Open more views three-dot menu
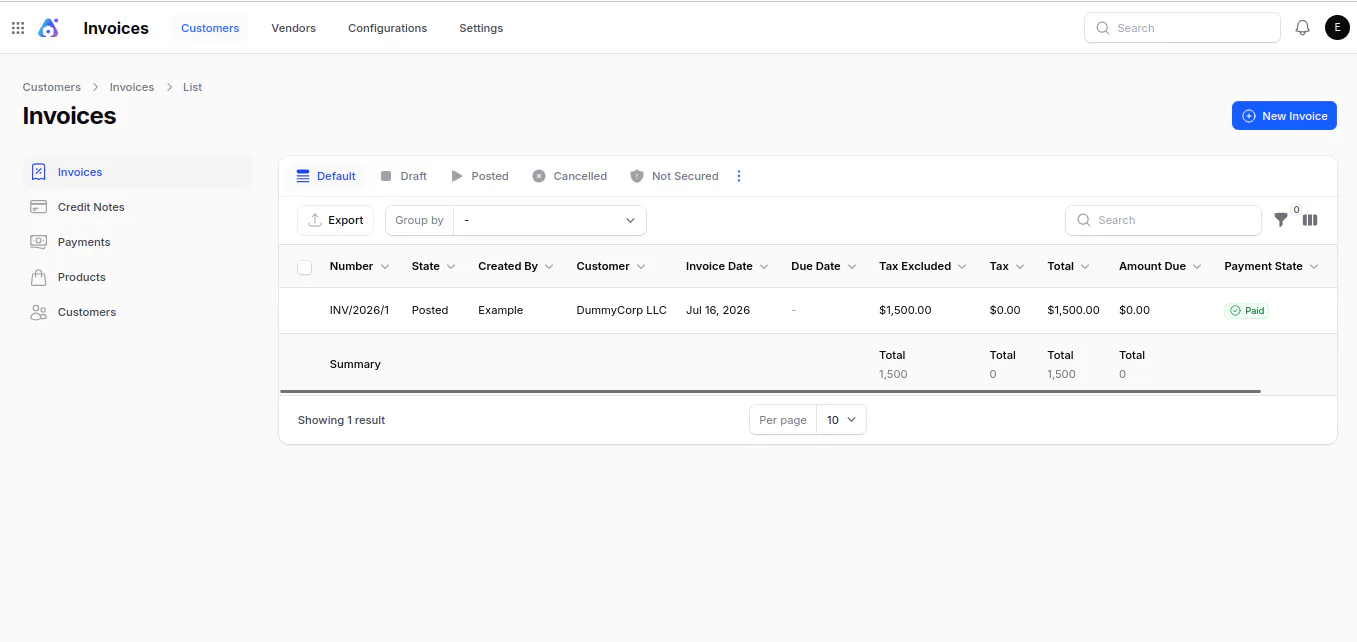The width and height of the screenshot is (1357, 642). [739, 176]
